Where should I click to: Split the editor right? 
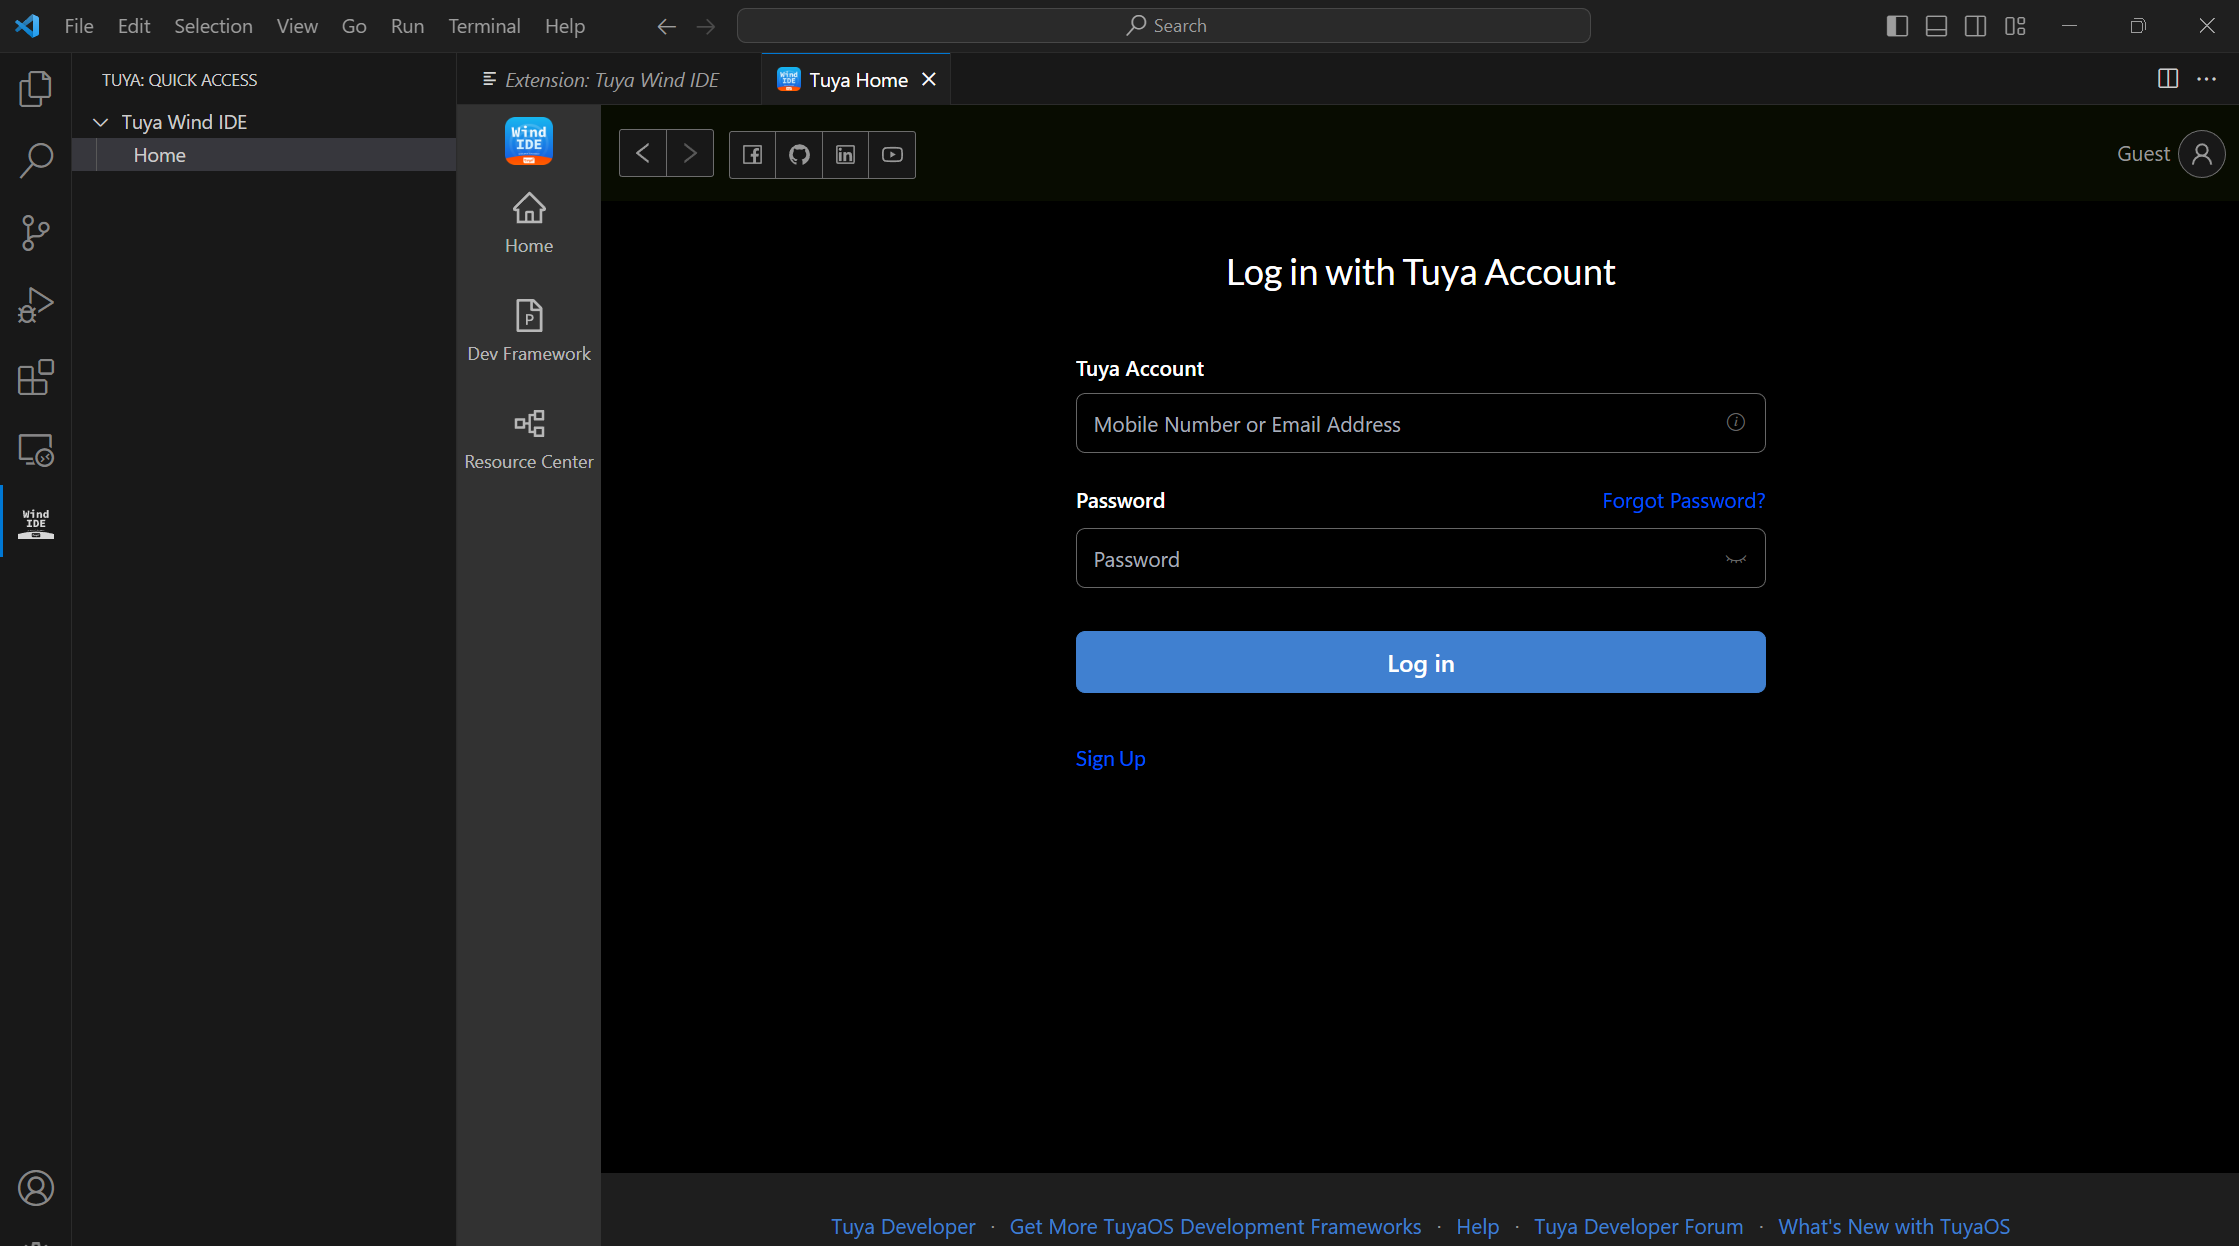[2168, 79]
